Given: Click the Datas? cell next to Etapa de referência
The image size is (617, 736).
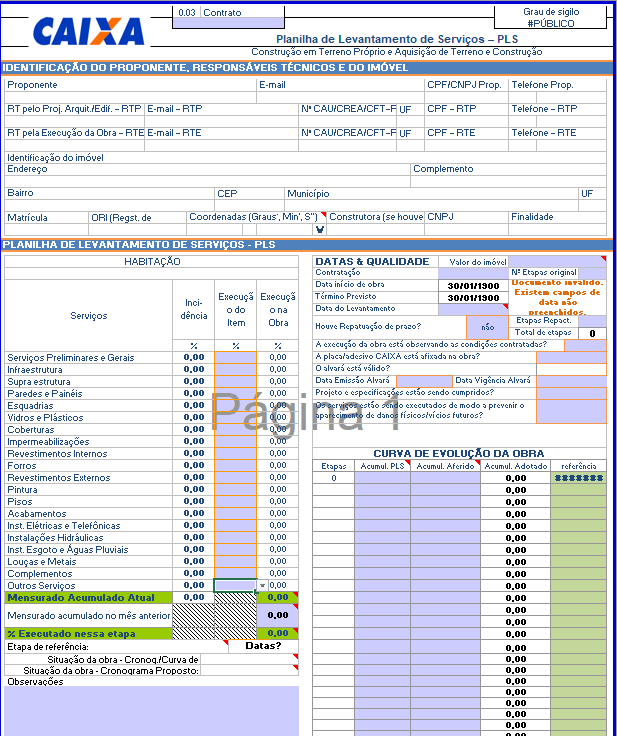Looking at the screenshot, I should [x=263, y=646].
